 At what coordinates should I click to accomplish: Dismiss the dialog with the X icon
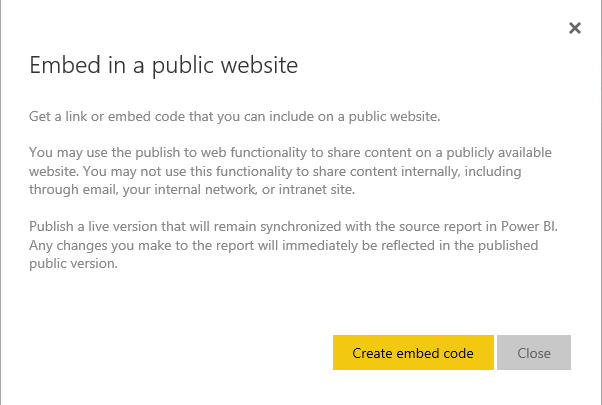575,28
